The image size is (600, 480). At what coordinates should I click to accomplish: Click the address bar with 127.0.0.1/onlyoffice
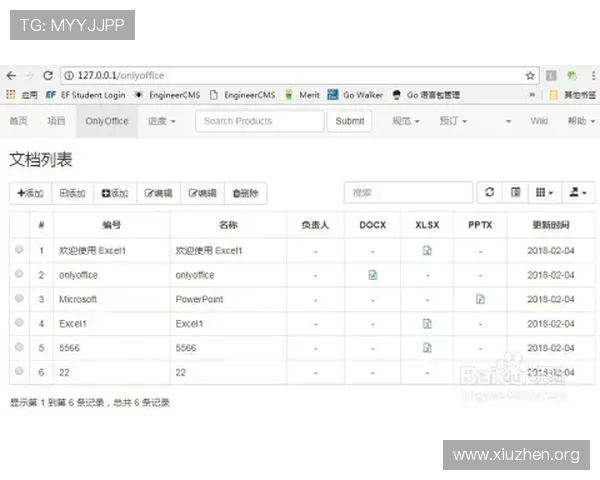(300, 76)
